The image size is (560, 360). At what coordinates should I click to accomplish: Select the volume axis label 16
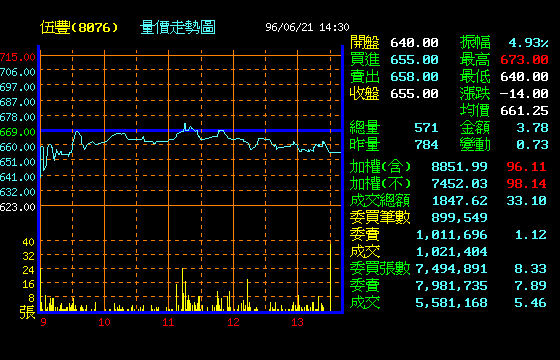click(x=29, y=284)
